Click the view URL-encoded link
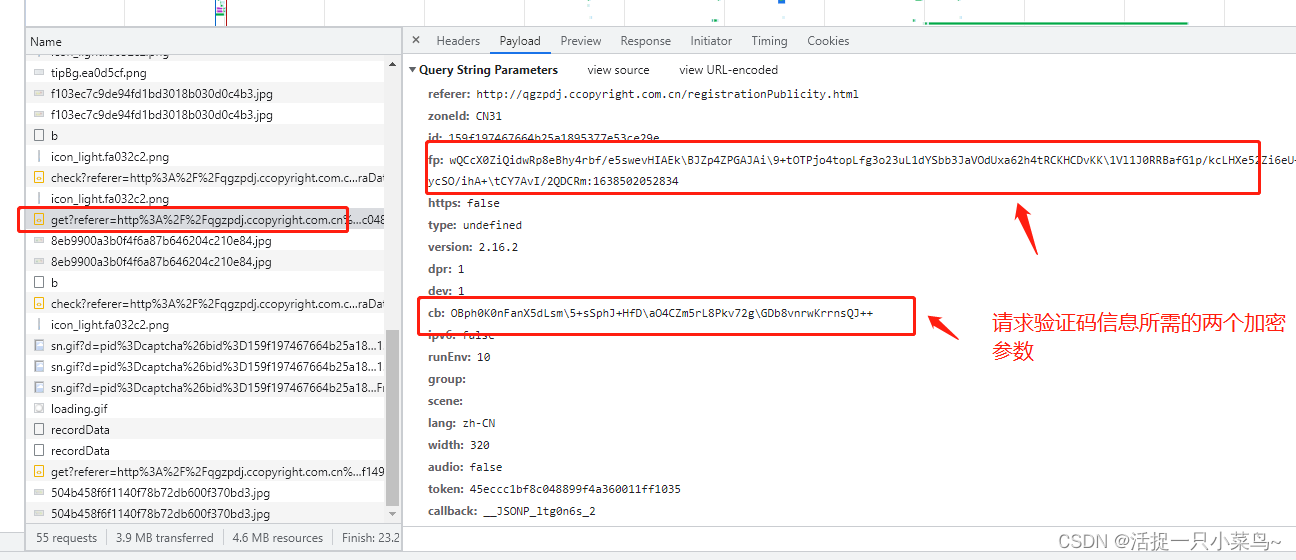Viewport: 1296px width, 560px height. tap(728, 70)
